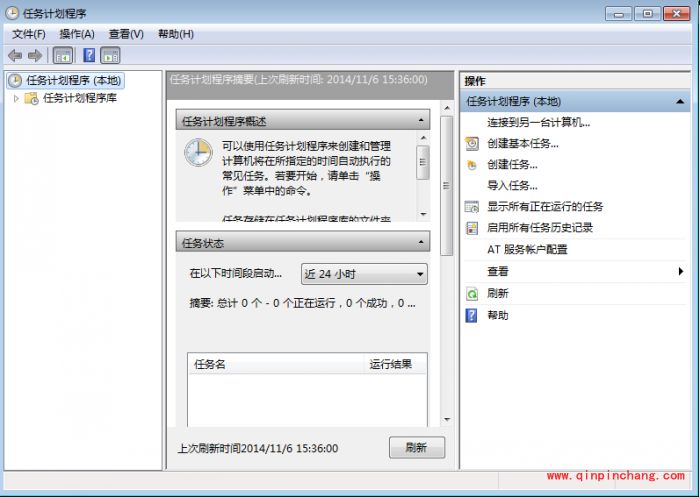This screenshot has height=497, width=700.
Task: Click 连接到另一台计算机... action
Action: pyautogui.click(x=538, y=122)
